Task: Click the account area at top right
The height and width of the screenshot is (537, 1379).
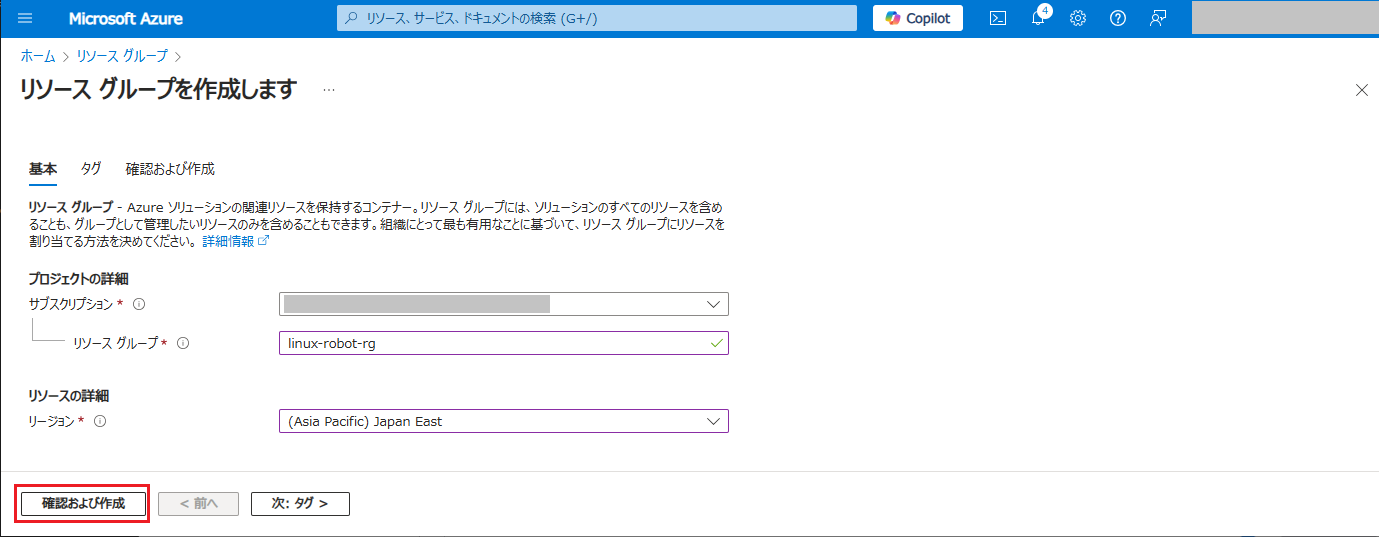Action: coord(1283,18)
